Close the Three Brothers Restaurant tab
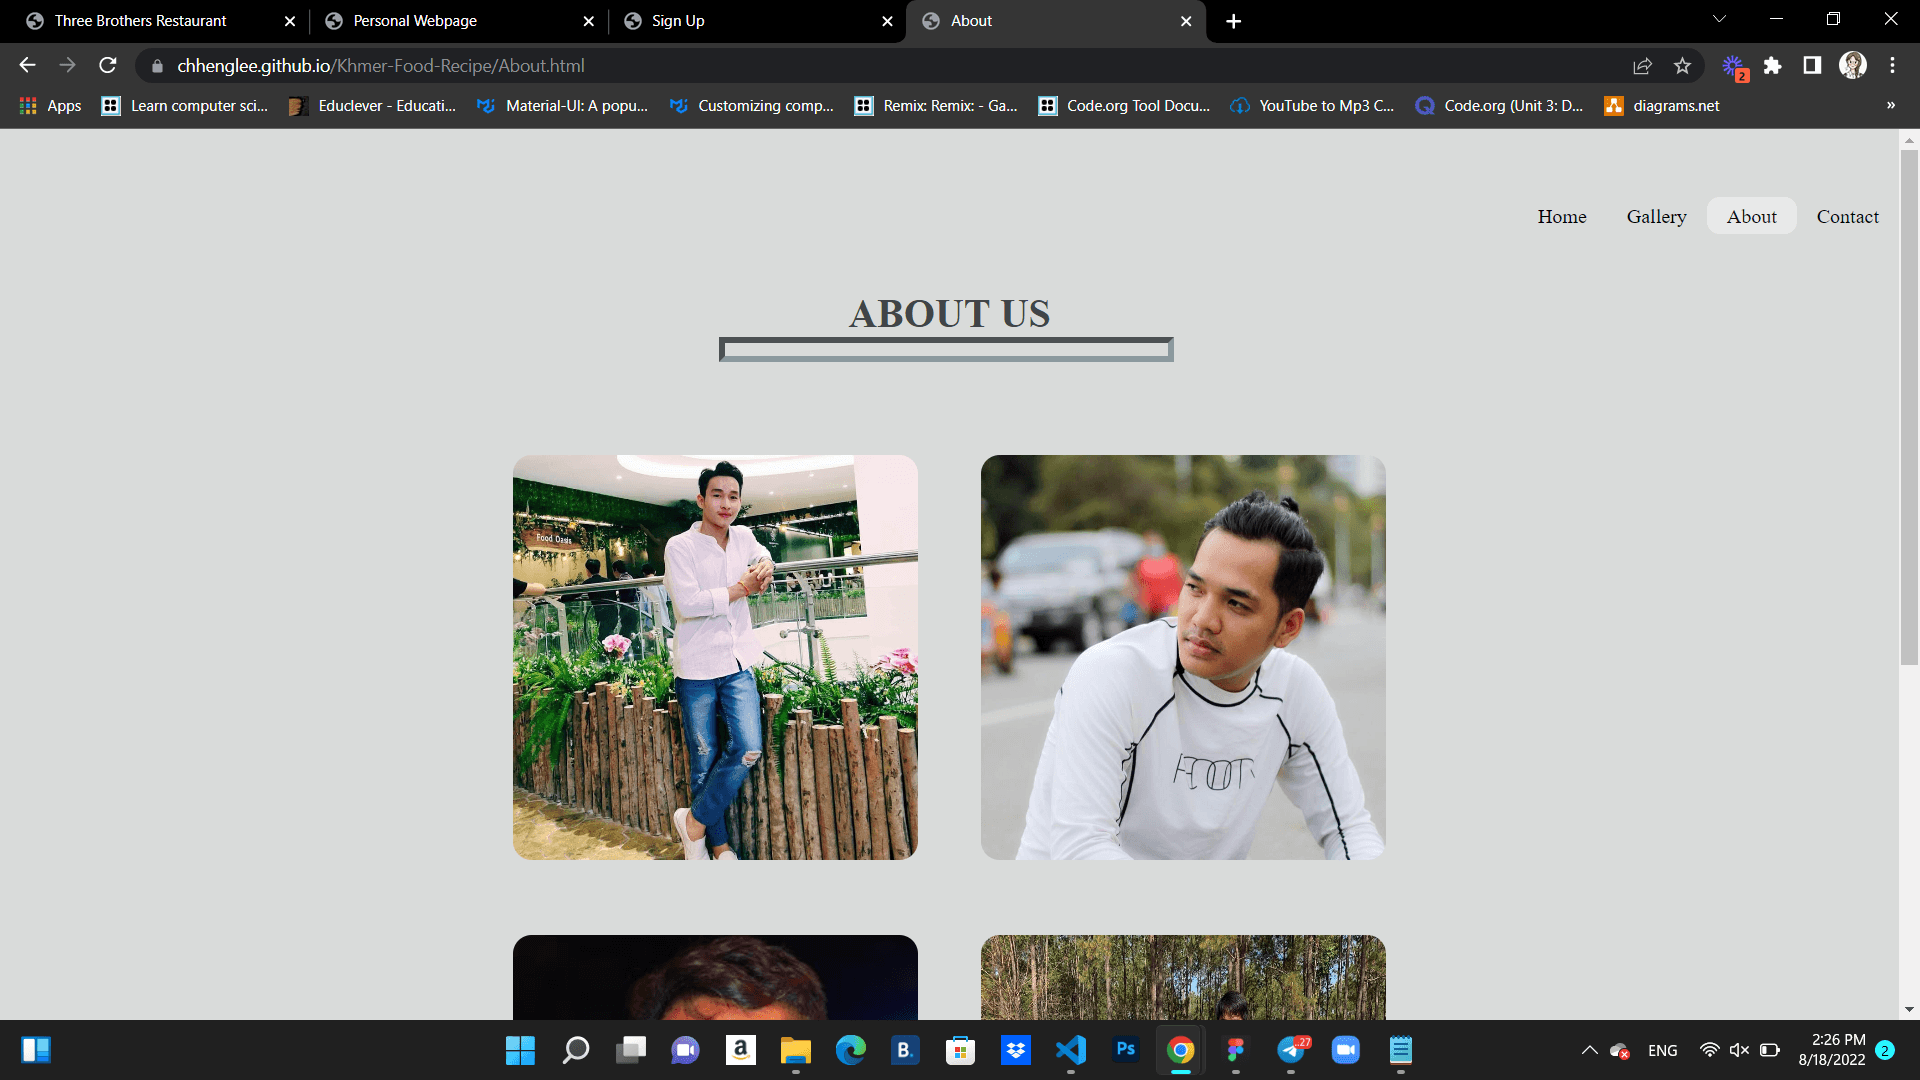 coord(289,21)
